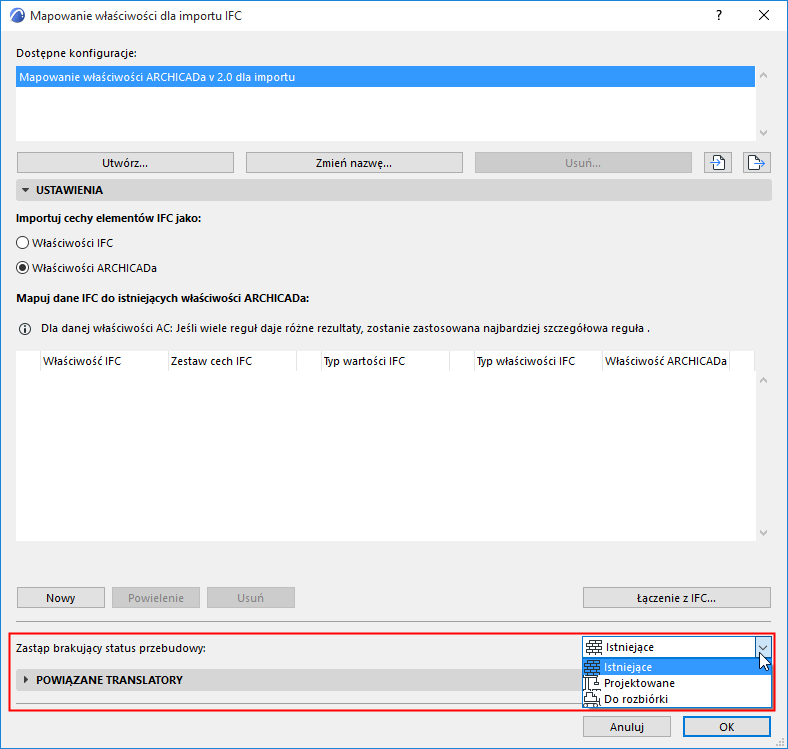Click configurations list scroll down arrow
788x749 pixels.
pyautogui.click(x=763, y=133)
